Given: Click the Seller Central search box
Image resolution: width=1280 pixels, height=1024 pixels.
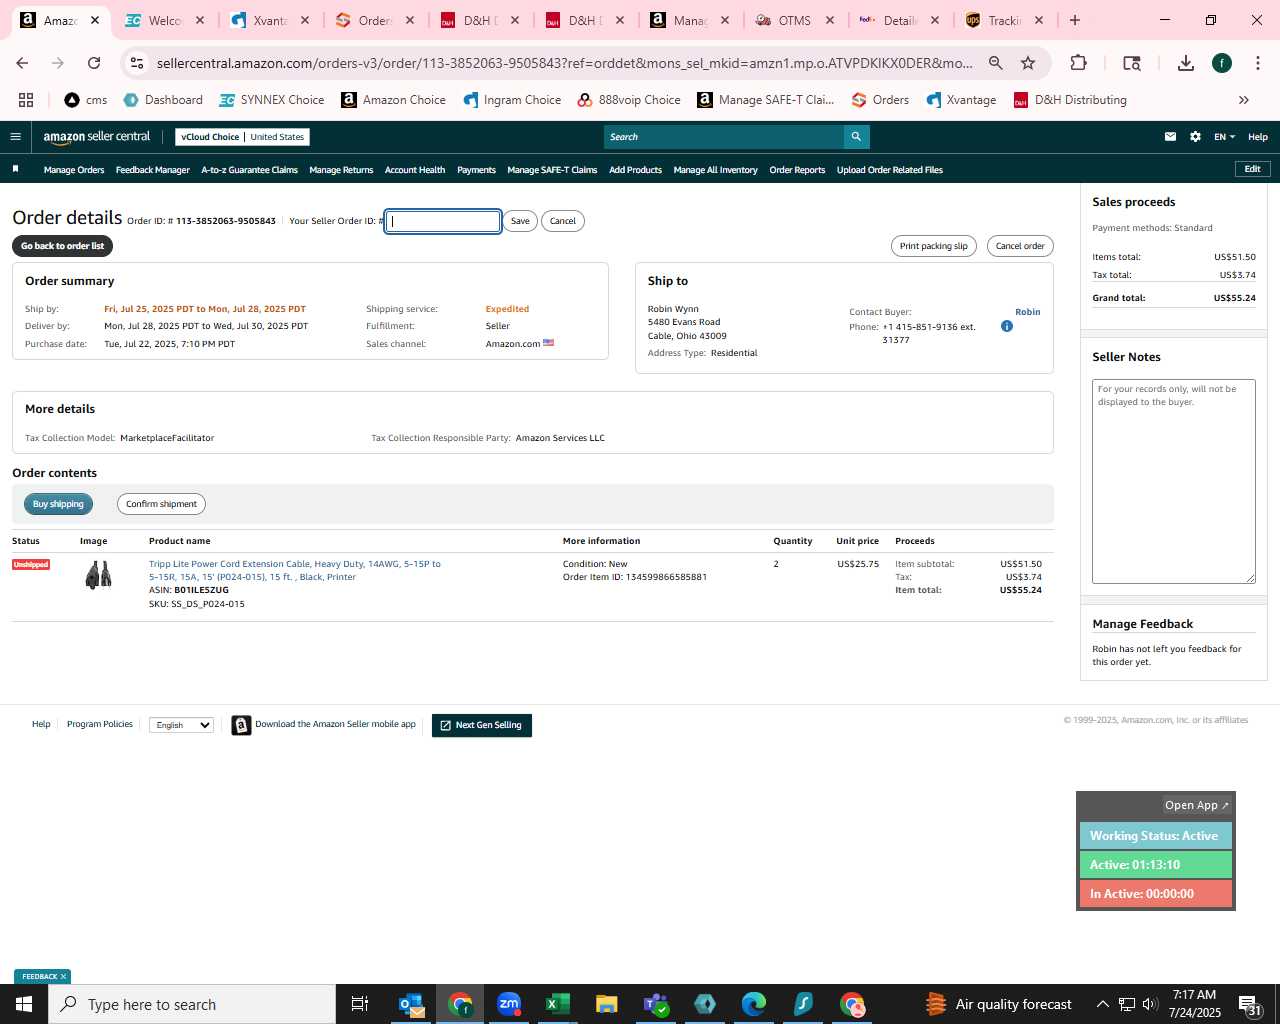Looking at the screenshot, I should coord(724,137).
